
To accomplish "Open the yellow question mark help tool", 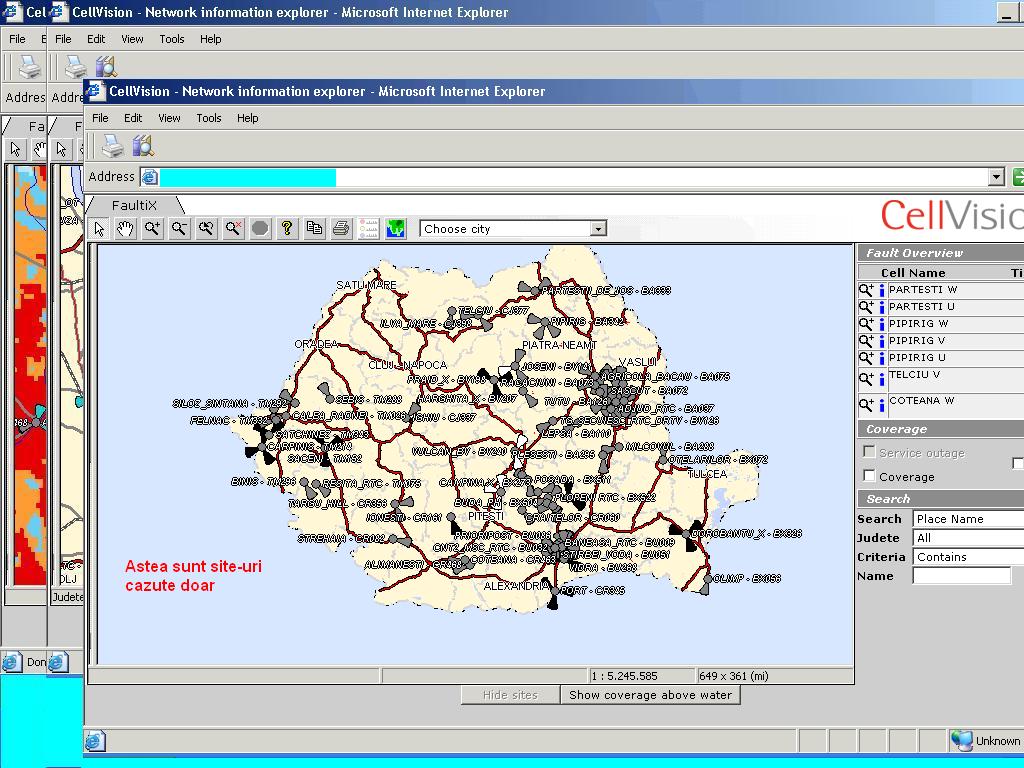I will 287,229.
